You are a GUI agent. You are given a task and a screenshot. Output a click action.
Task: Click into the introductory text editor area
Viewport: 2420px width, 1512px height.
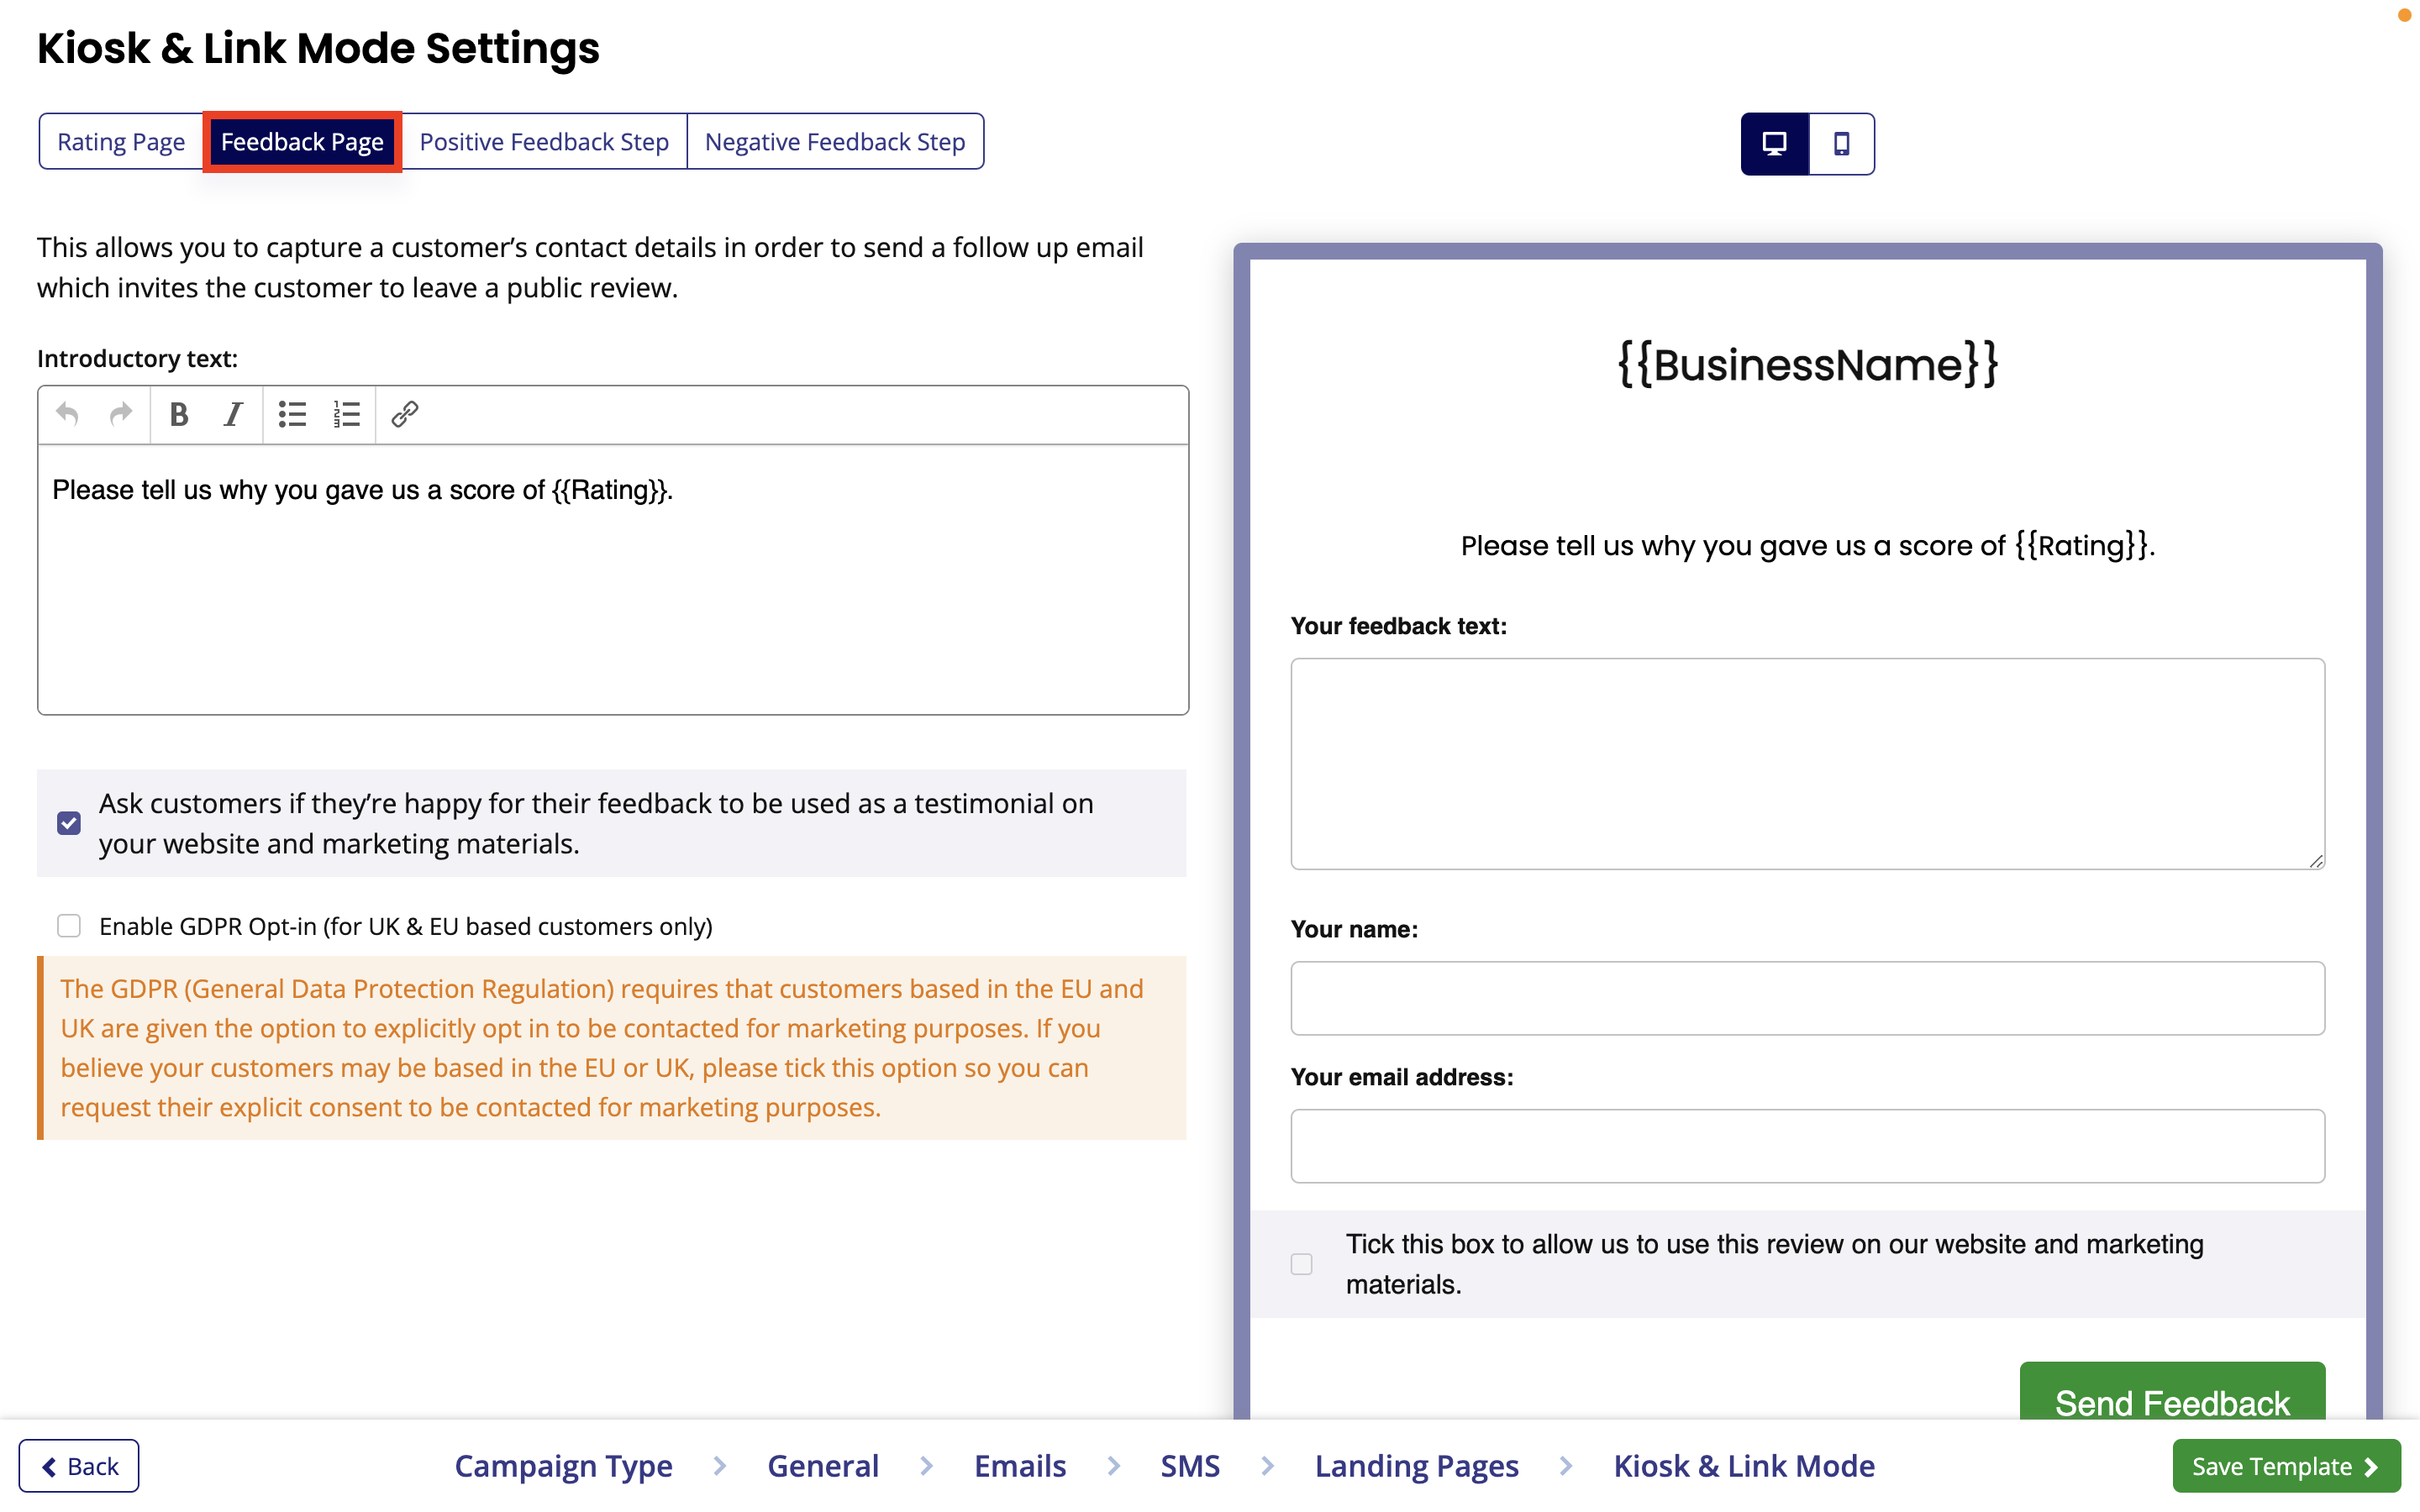[613, 579]
